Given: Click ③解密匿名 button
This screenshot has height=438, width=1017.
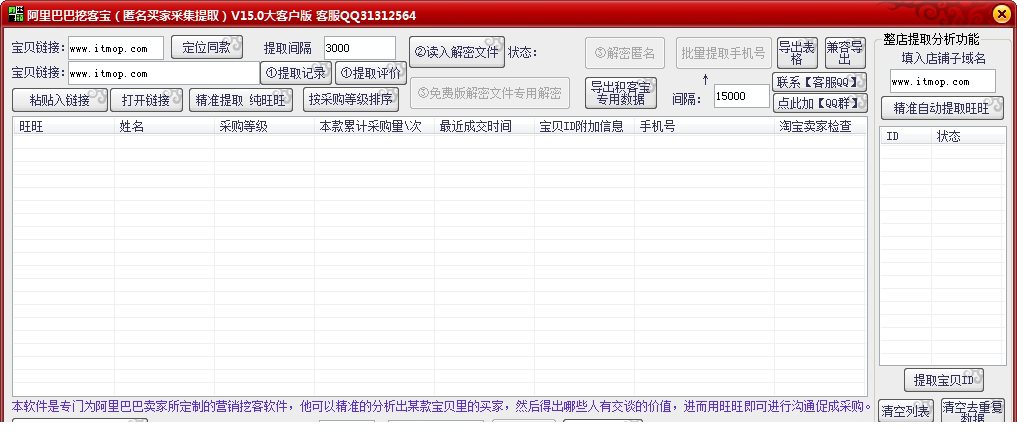Looking at the screenshot, I should coord(625,53).
